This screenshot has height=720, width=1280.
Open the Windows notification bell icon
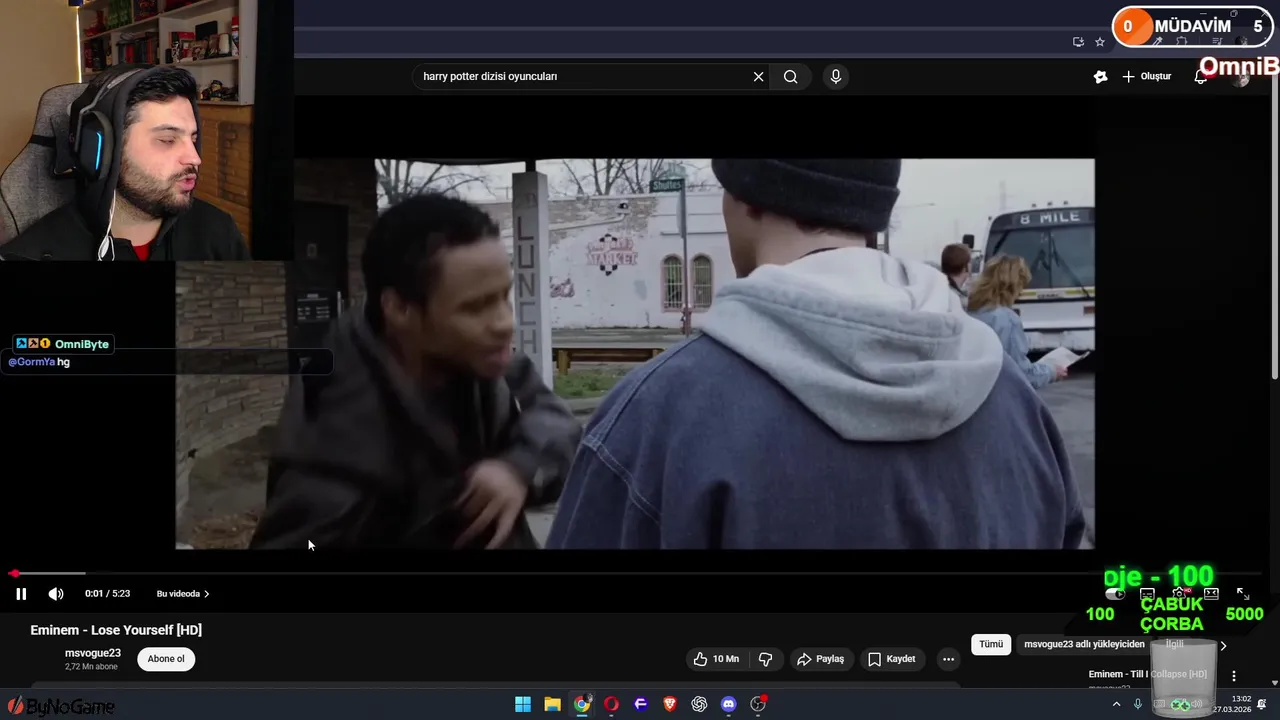click(x=1262, y=704)
